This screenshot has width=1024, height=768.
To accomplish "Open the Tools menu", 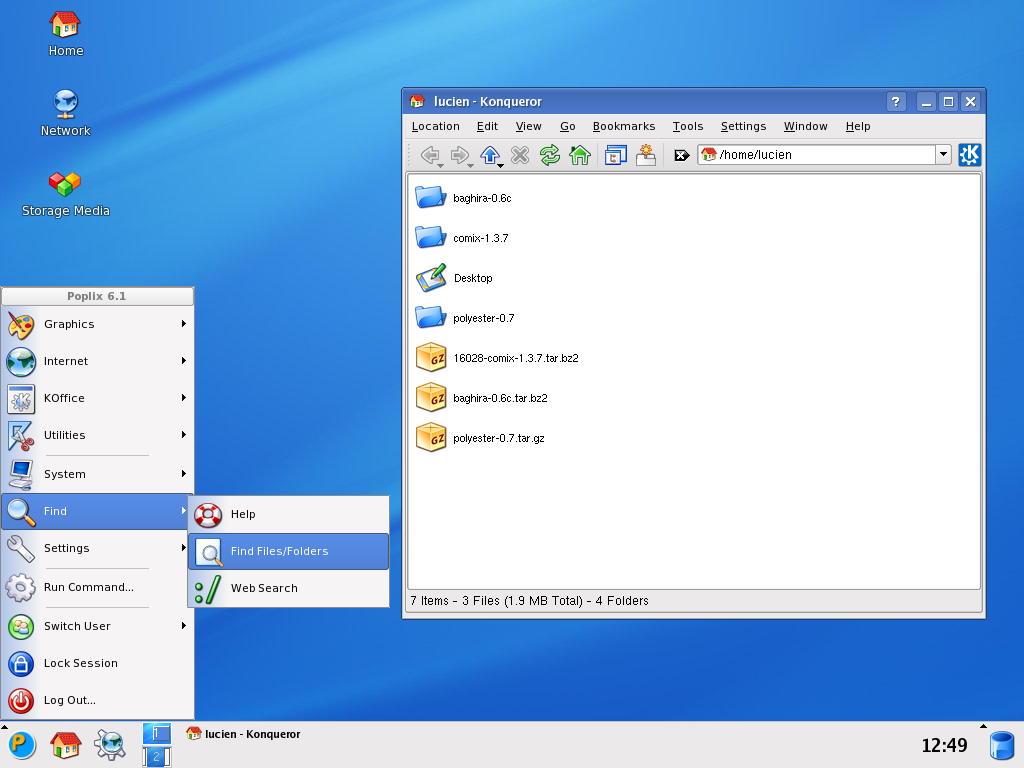I will click(x=688, y=126).
